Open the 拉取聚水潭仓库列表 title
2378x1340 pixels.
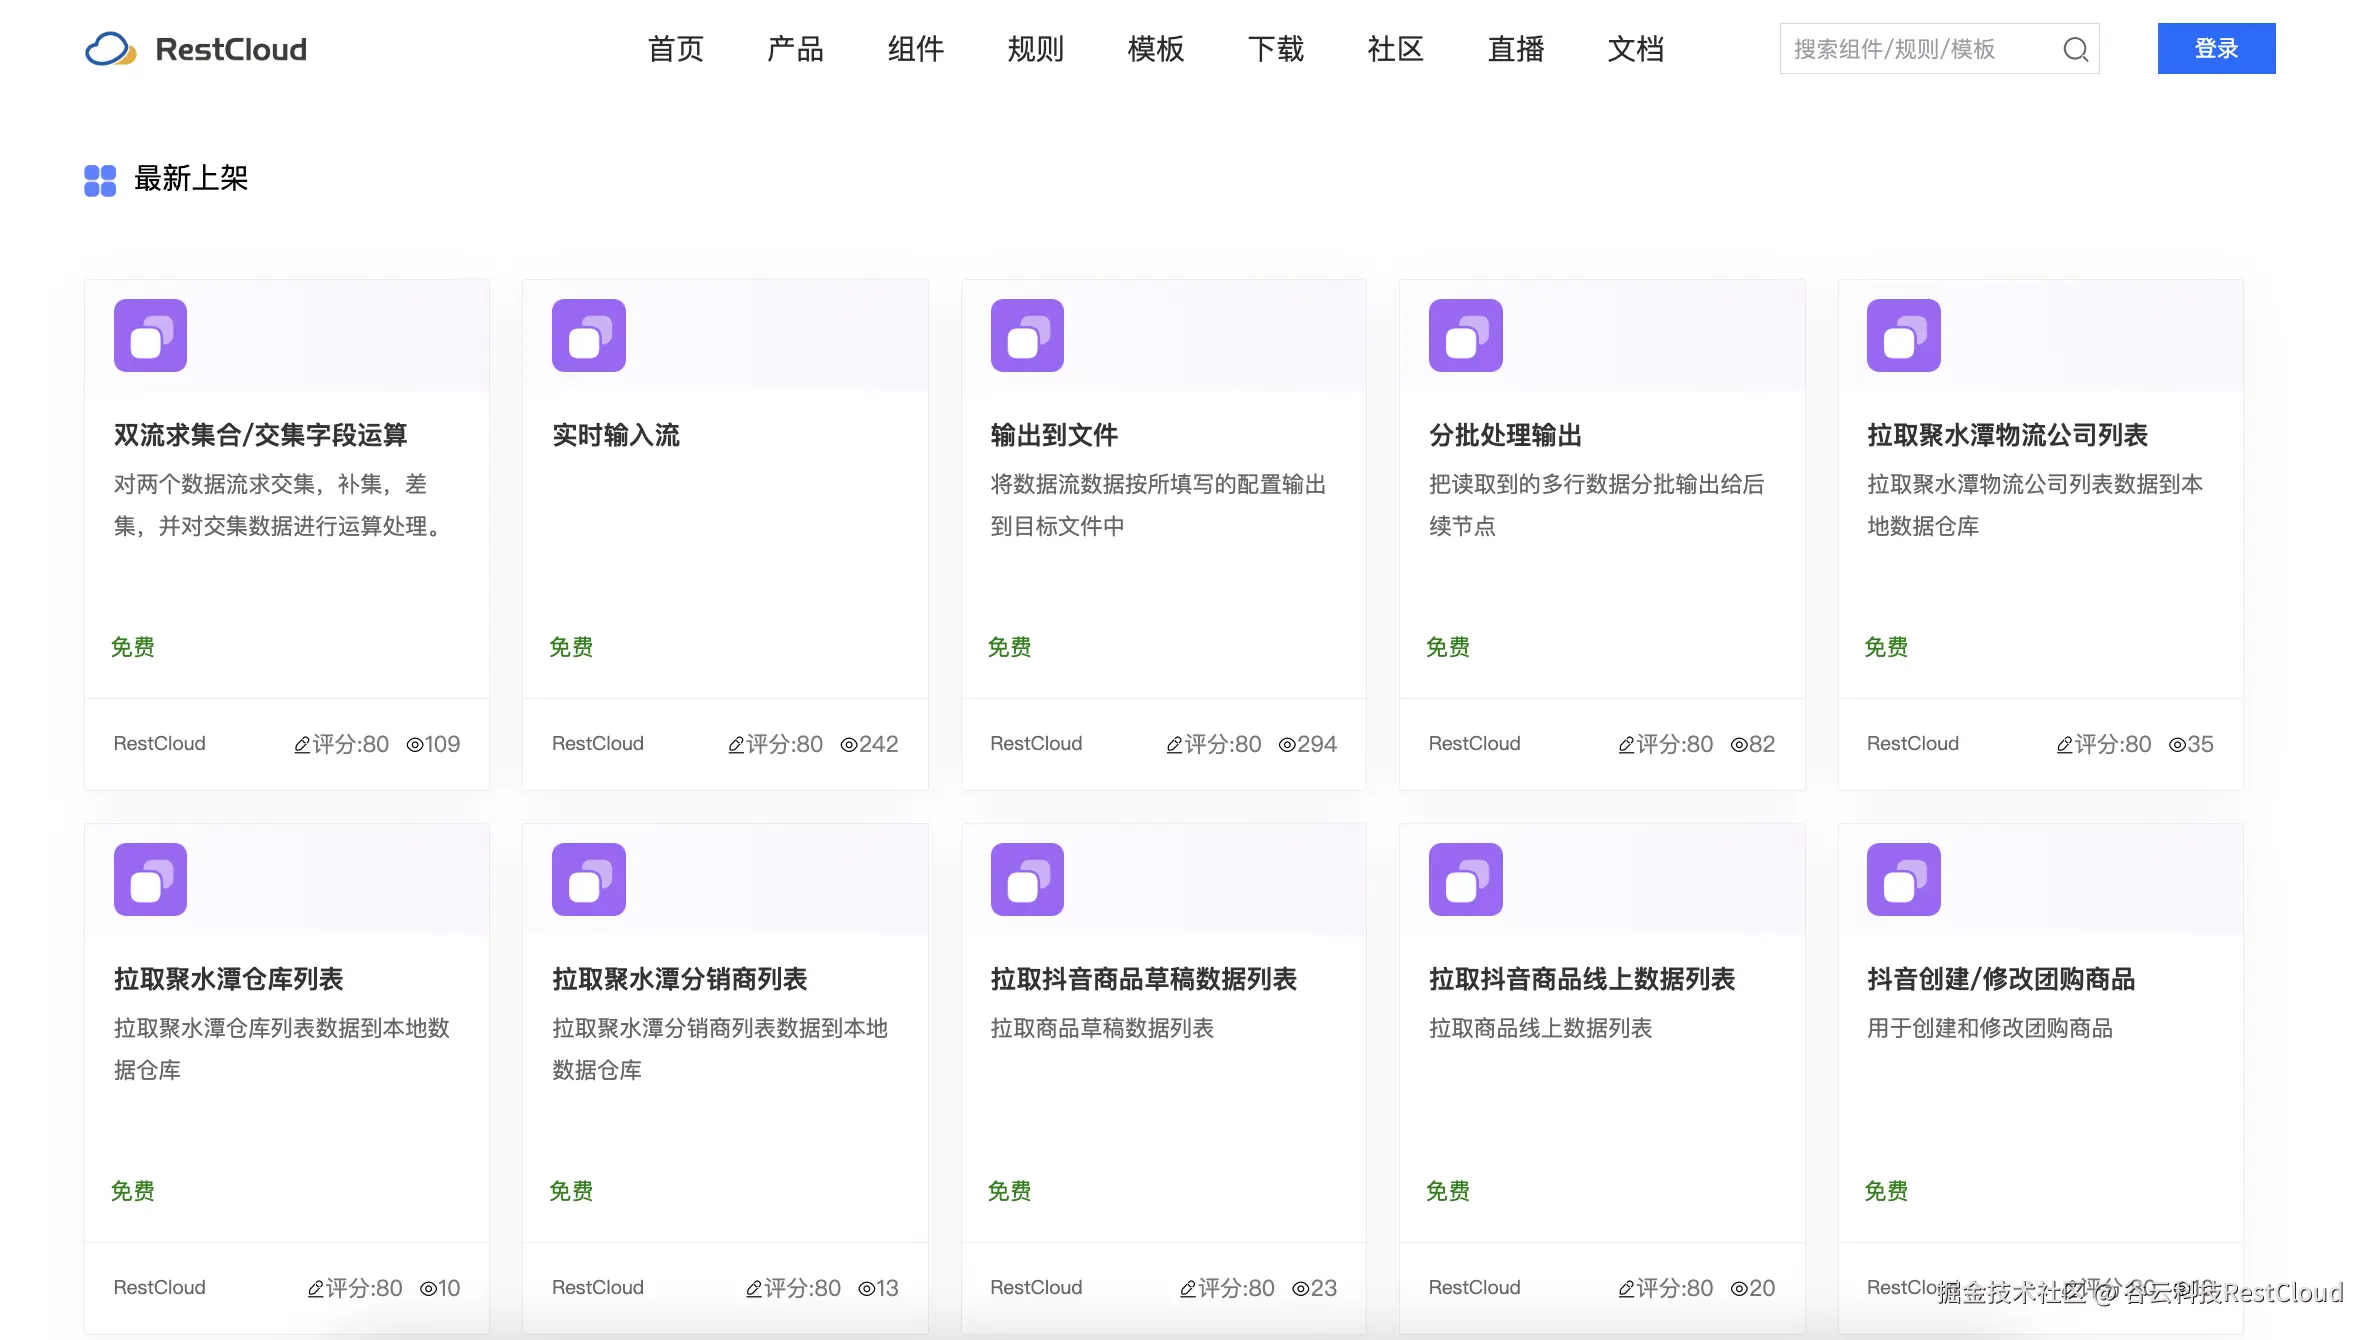229,979
